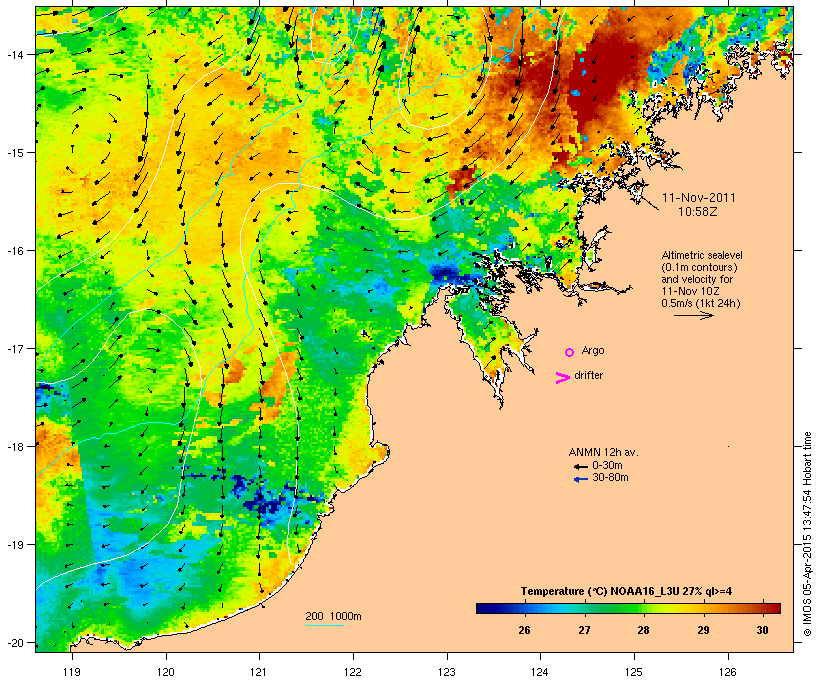Screen dimensions: 820x680
Task: Click the cyan 200 1000m depth line
Action: pos(325,626)
